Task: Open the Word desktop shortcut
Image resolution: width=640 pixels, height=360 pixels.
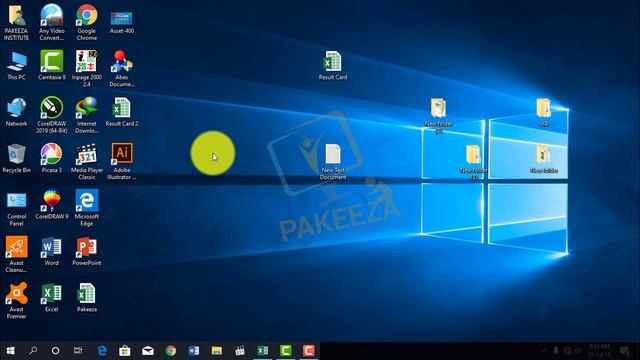Action: point(51,251)
